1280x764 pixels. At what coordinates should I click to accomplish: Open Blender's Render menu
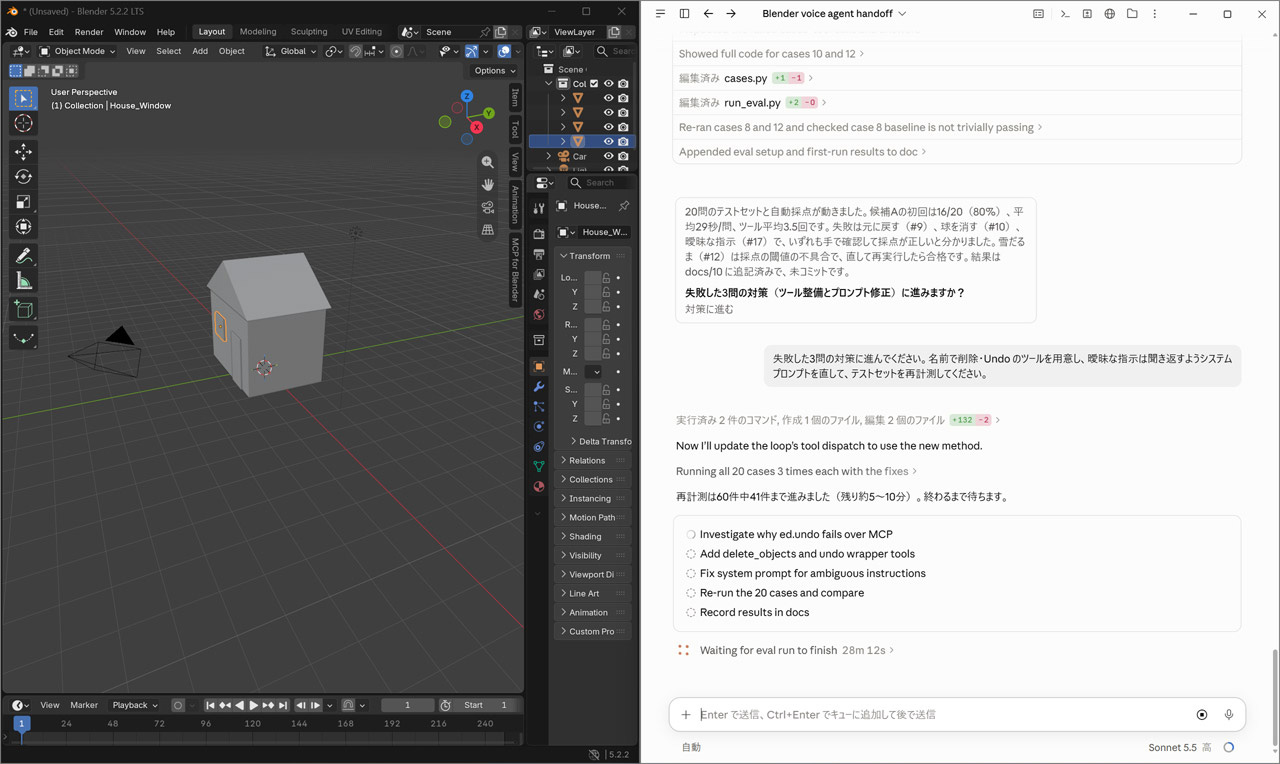point(89,32)
